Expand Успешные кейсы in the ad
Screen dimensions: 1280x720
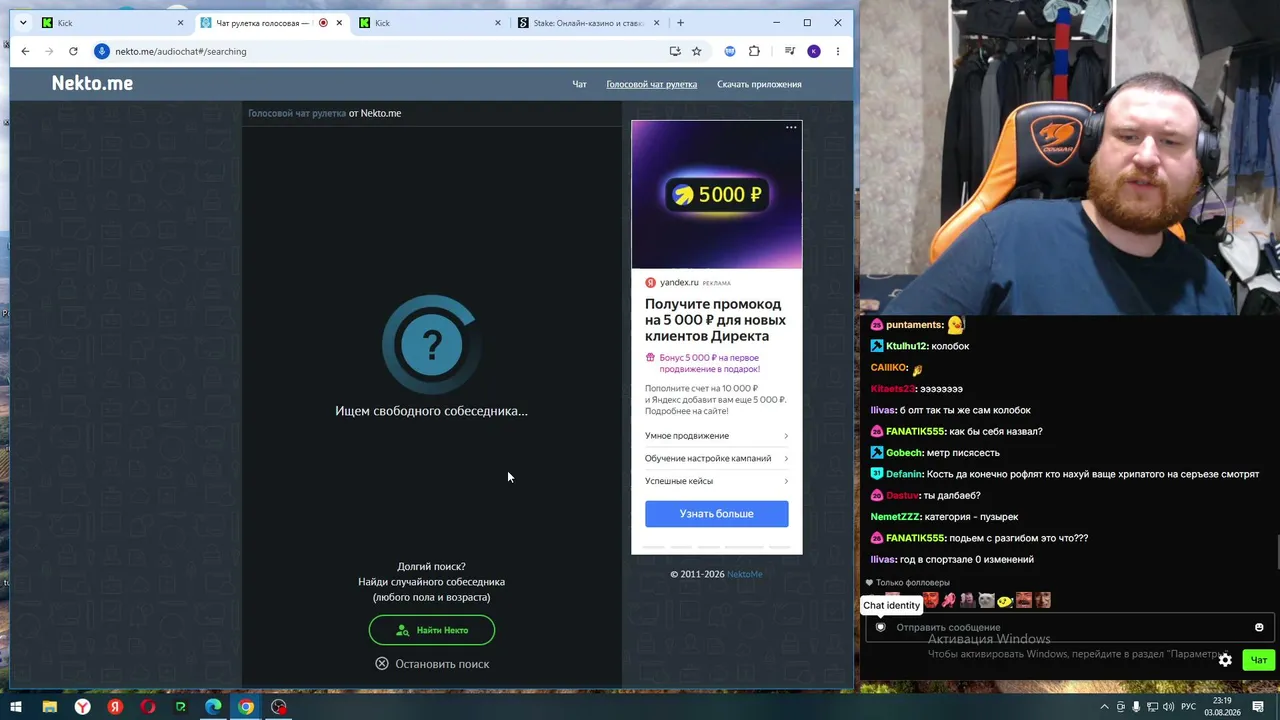pos(716,481)
